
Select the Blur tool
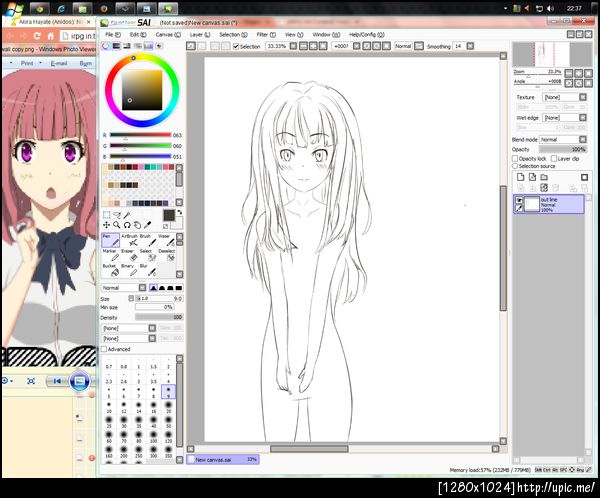click(x=148, y=270)
